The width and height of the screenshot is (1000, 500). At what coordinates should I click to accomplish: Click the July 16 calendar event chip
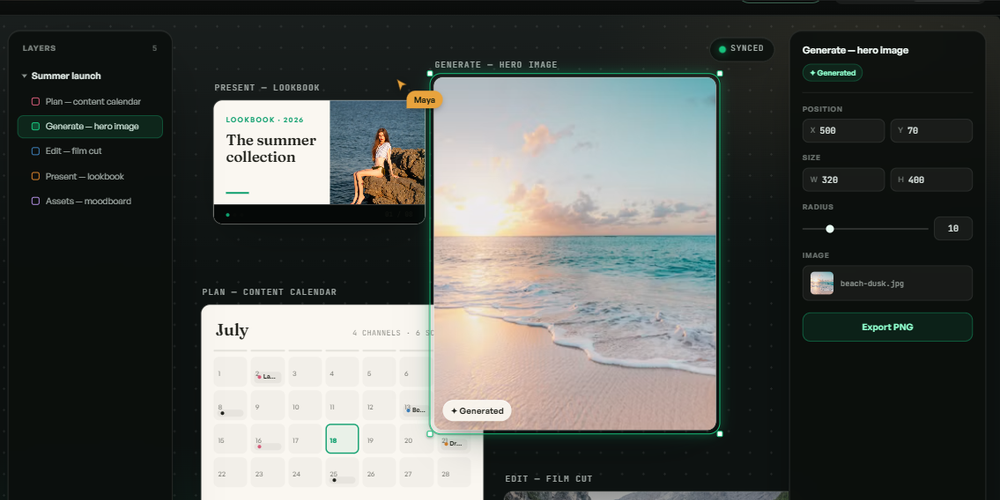268,447
